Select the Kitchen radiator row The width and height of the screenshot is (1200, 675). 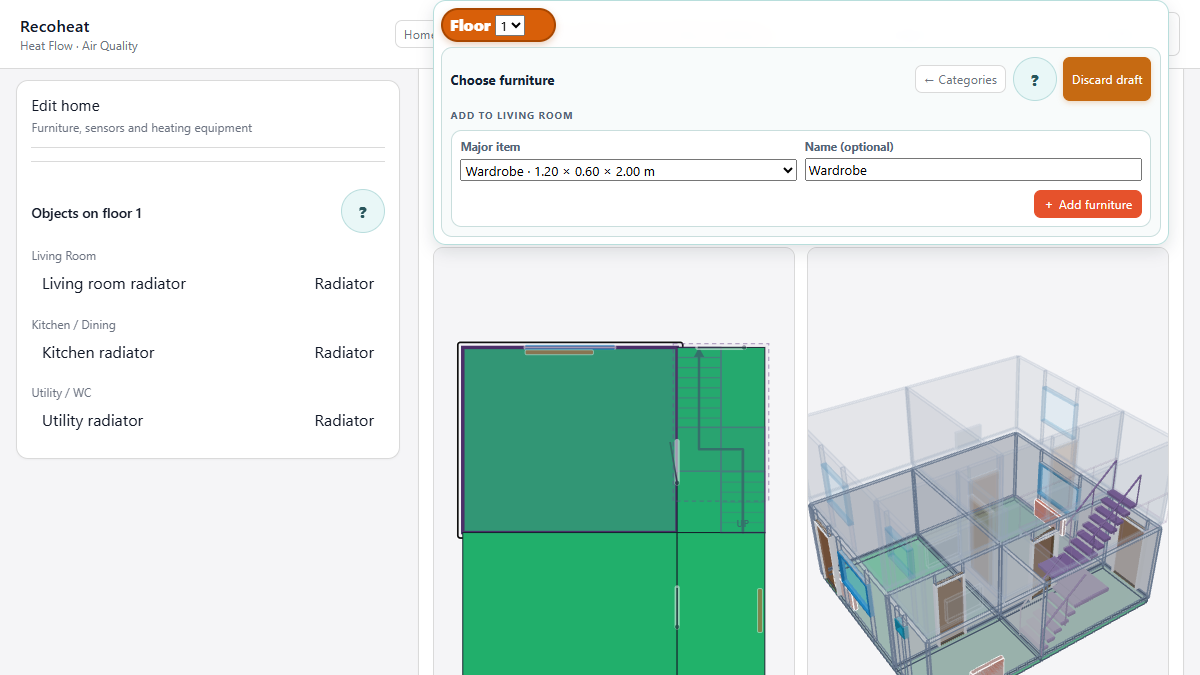click(x=208, y=353)
